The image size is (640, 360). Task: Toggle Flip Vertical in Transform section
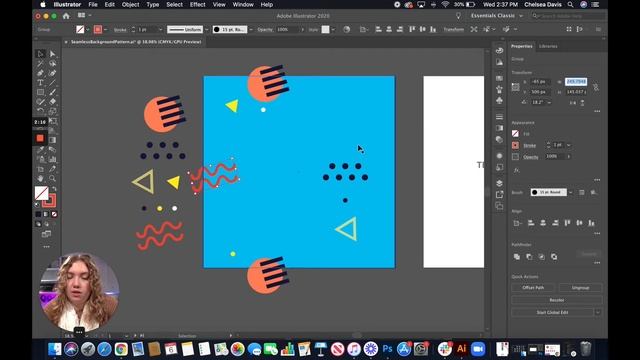click(582, 102)
